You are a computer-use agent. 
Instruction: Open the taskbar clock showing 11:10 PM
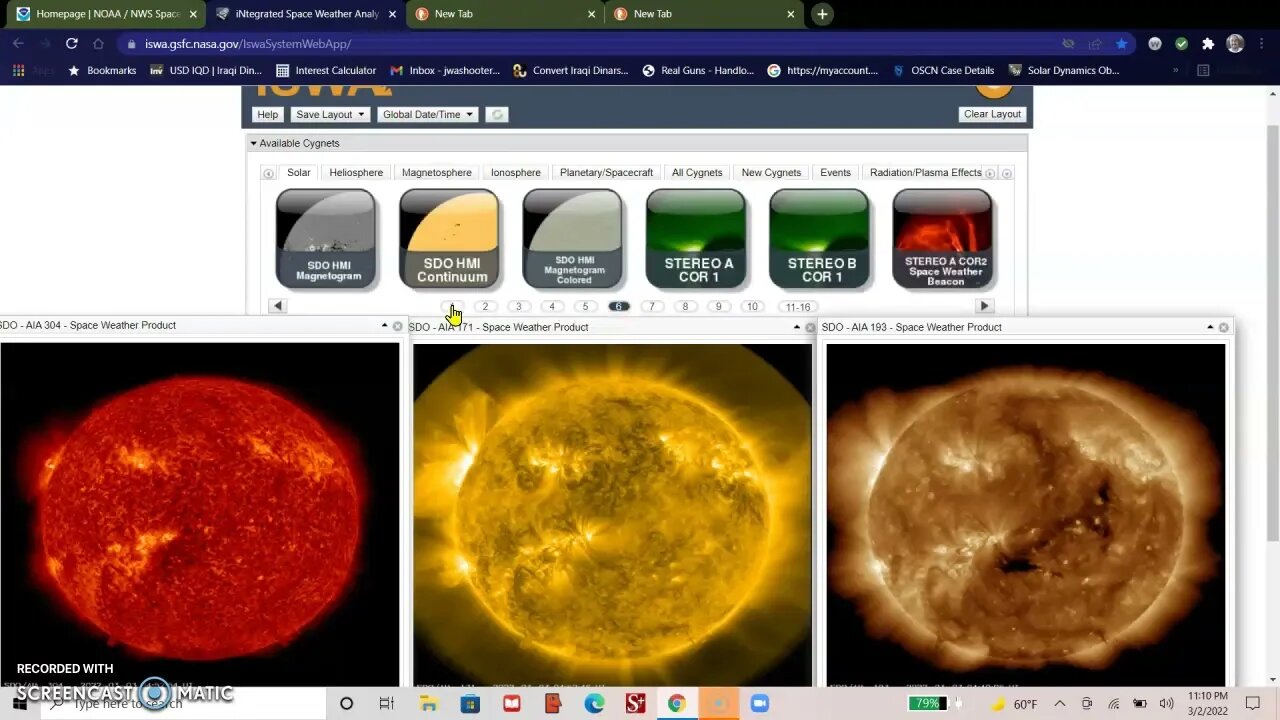coord(1208,704)
